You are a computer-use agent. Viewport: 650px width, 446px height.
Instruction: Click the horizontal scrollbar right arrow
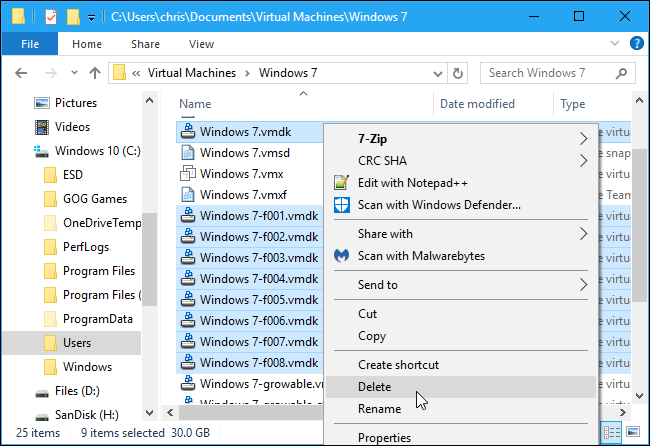click(x=622, y=412)
